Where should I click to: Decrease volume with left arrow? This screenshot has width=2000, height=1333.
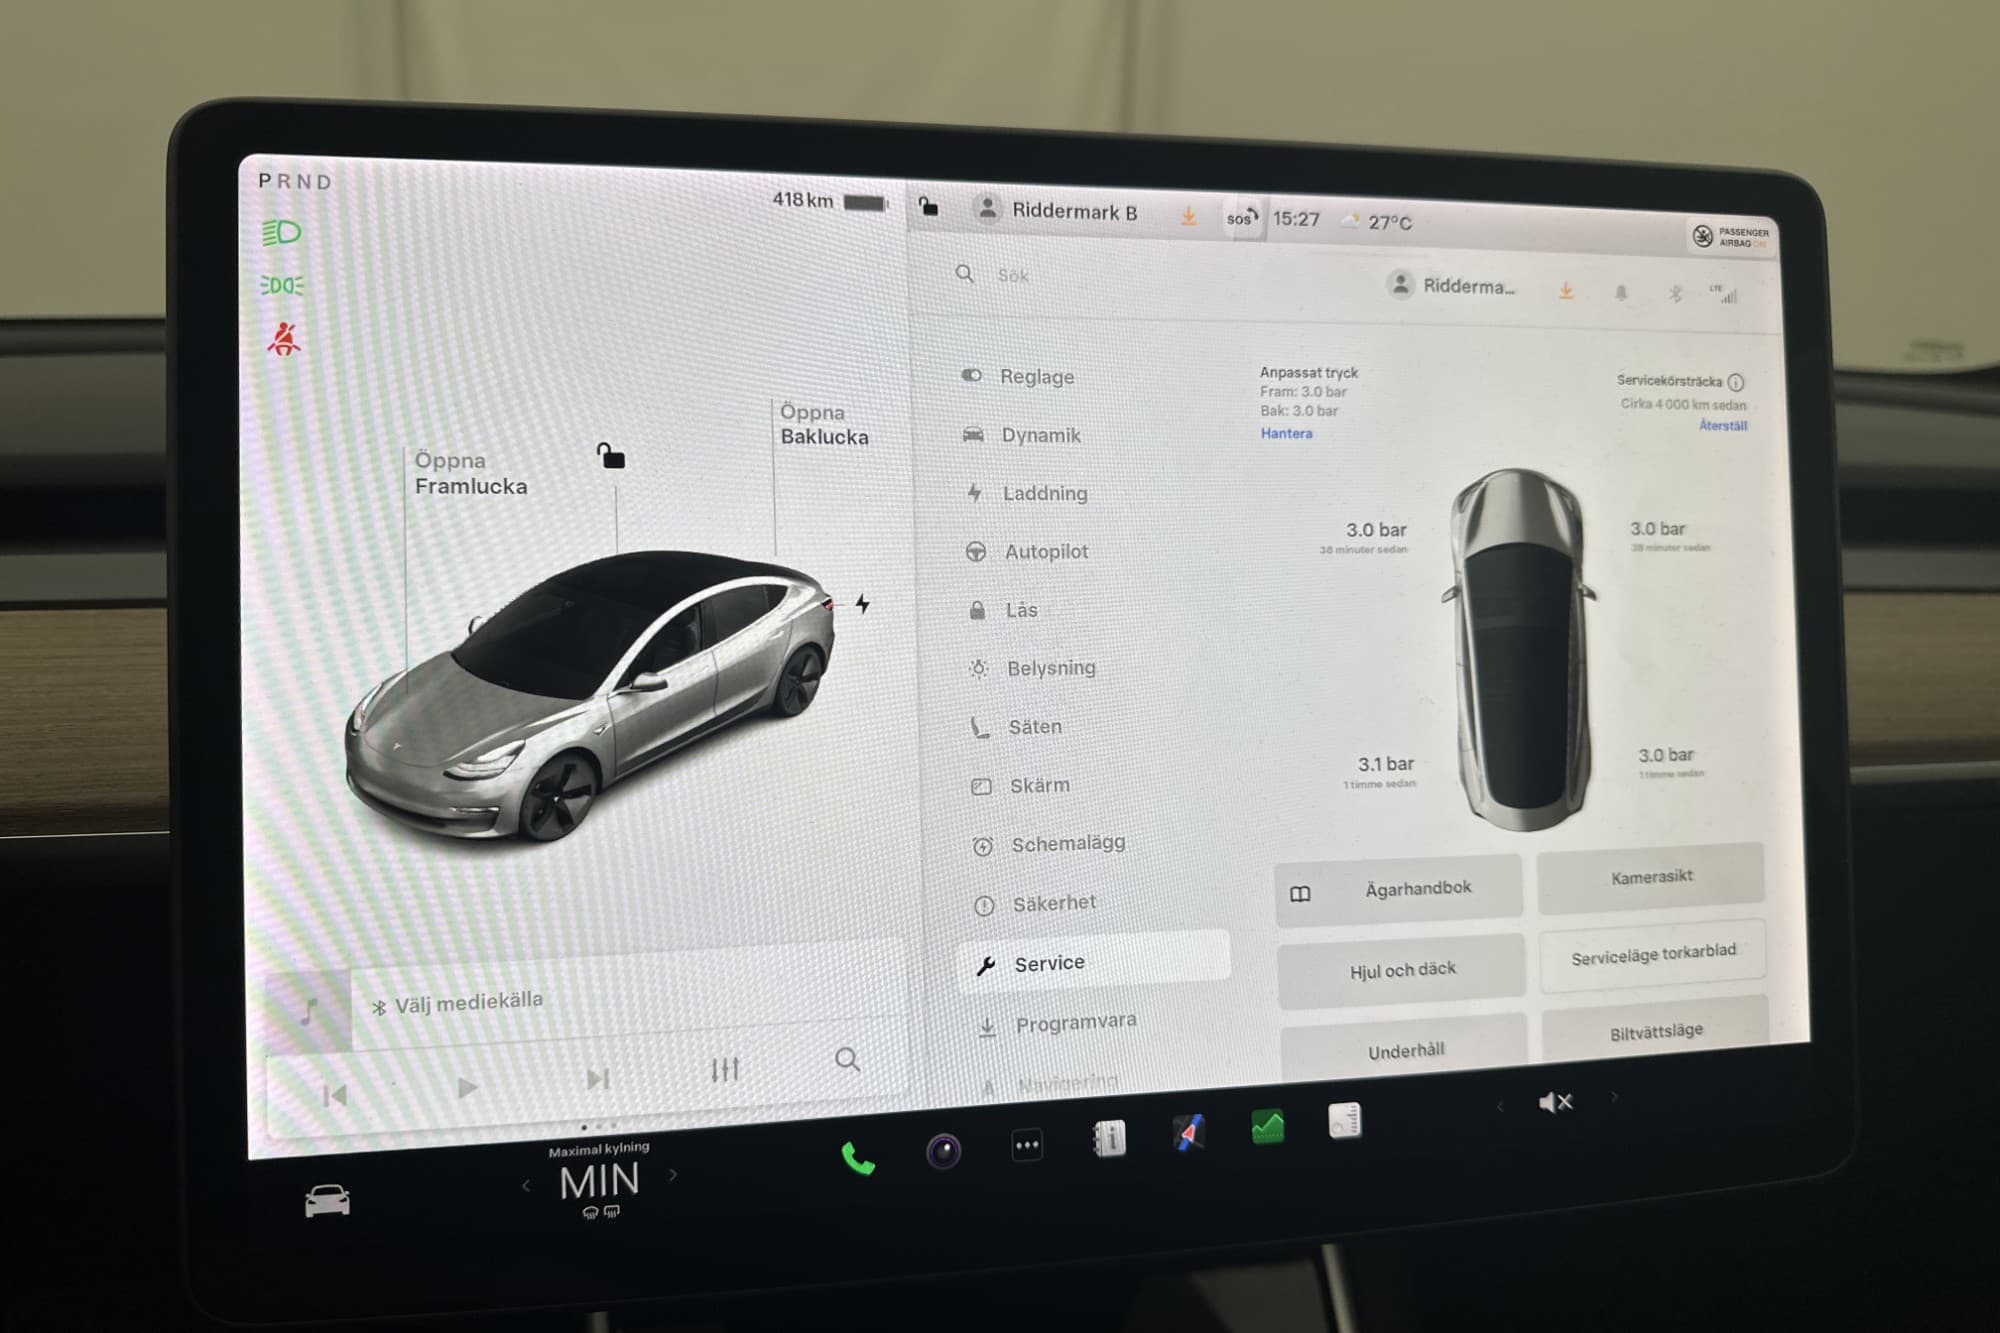point(1499,1106)
